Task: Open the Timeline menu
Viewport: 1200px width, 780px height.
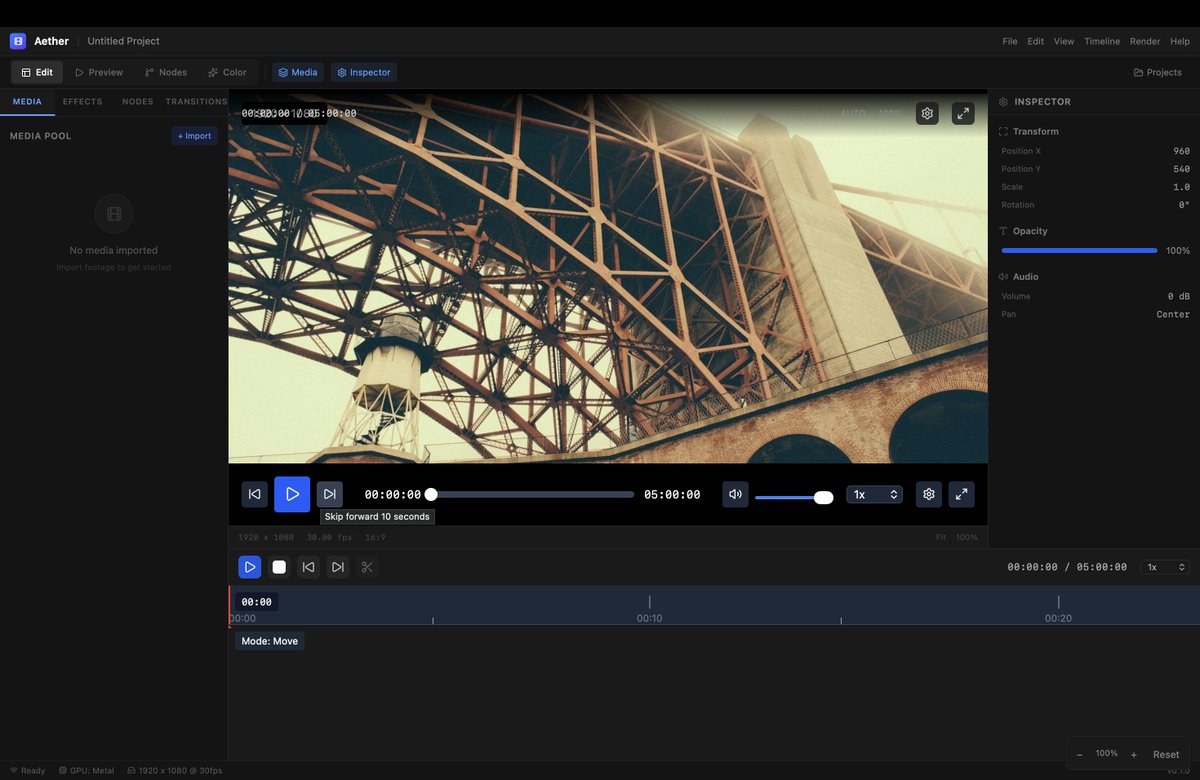Action: 1102,41
